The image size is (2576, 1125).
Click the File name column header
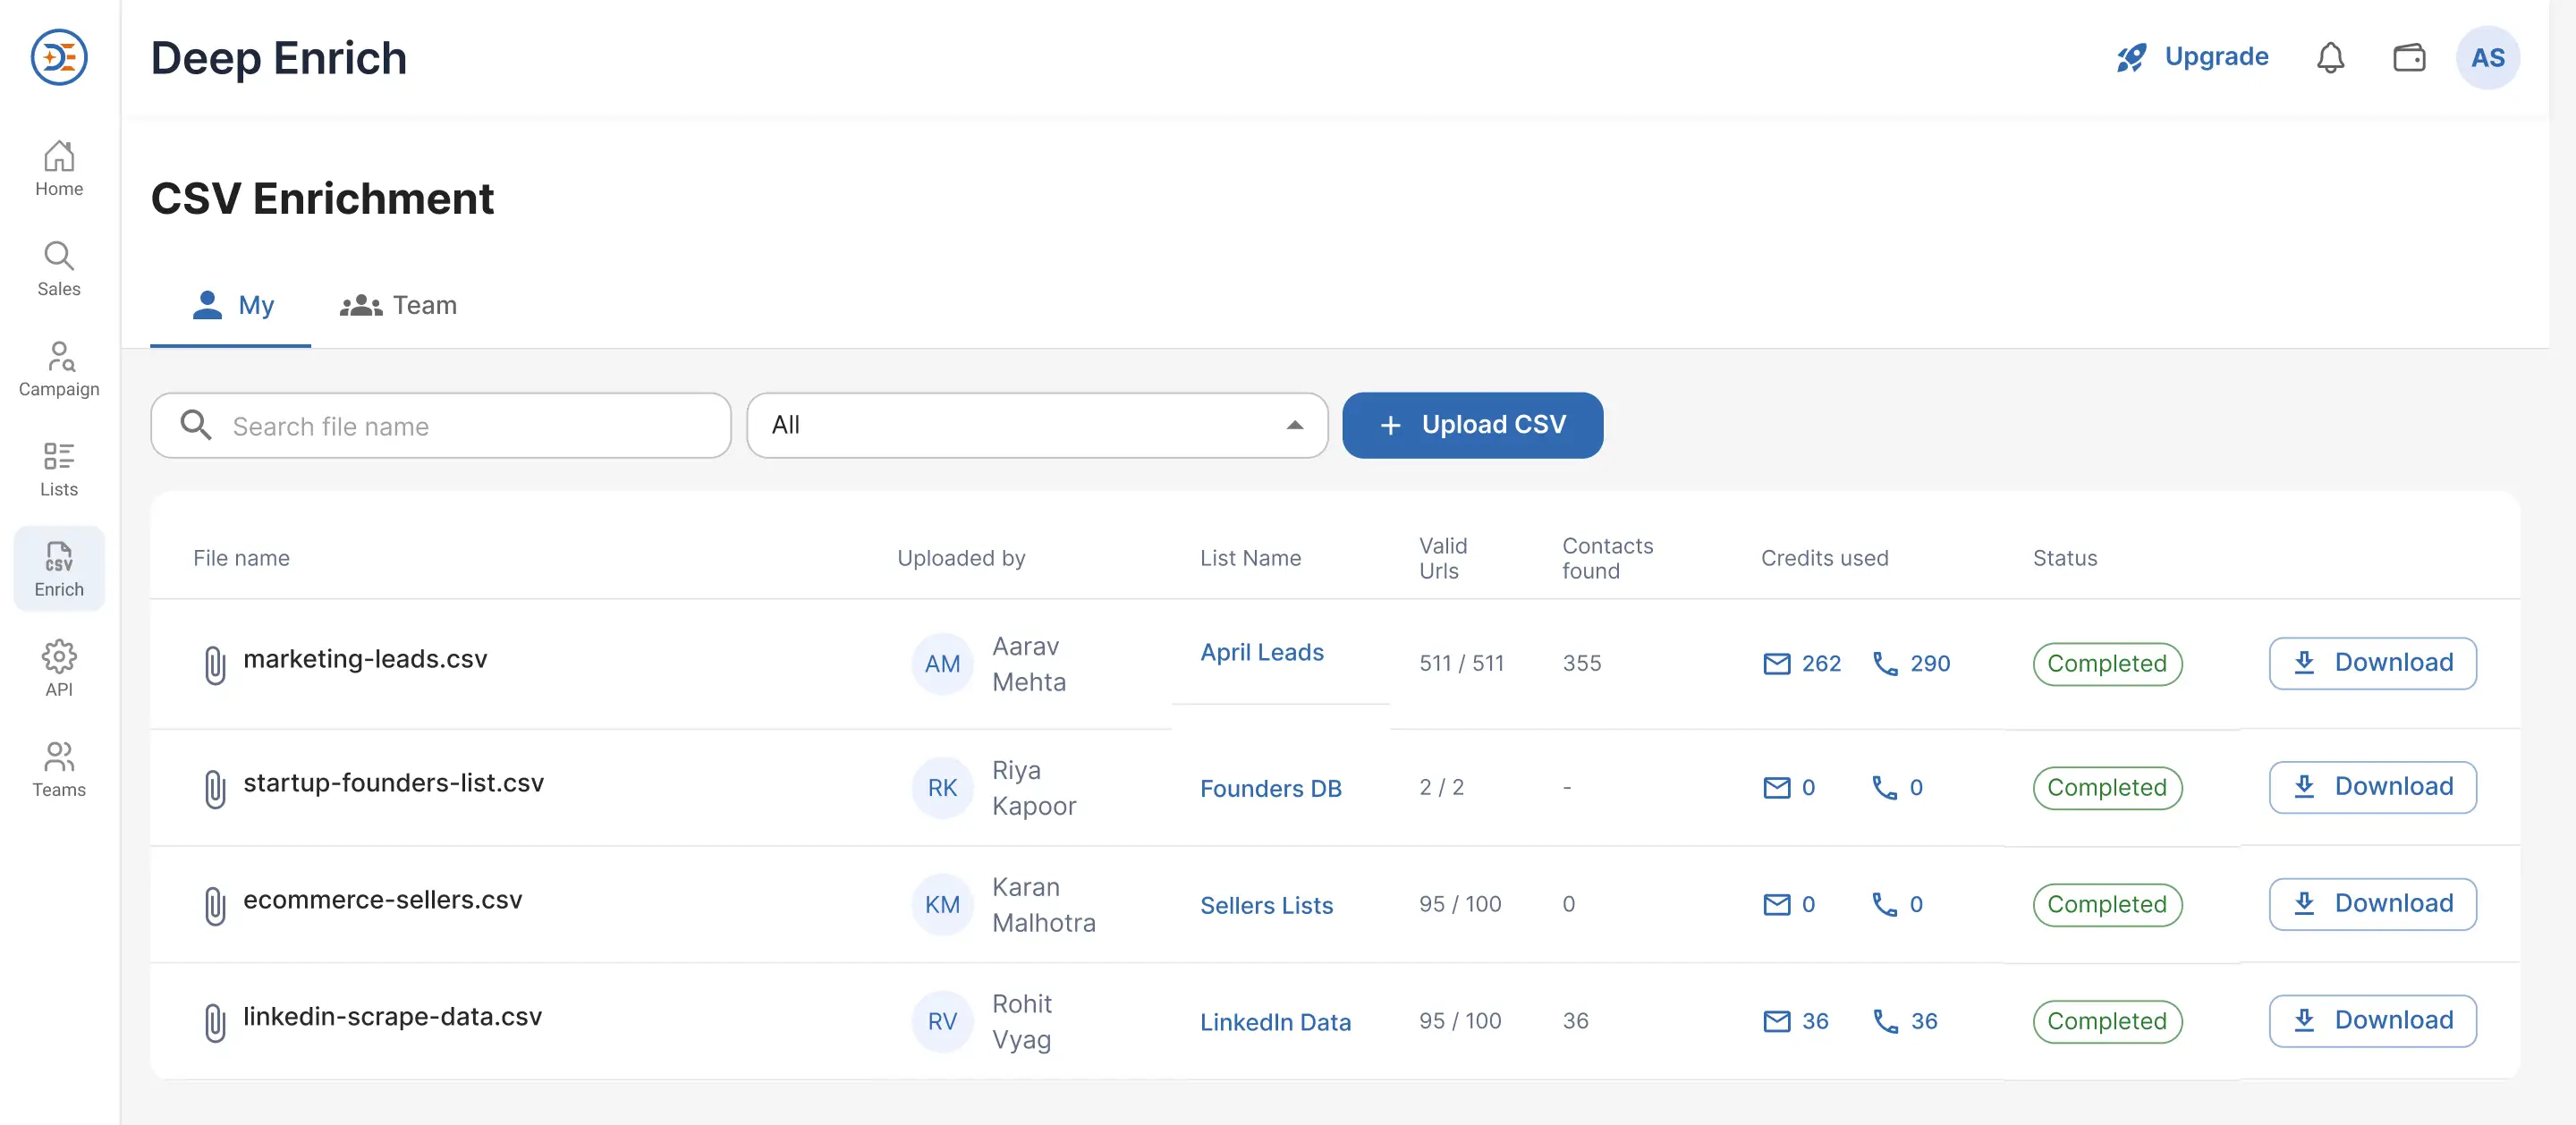coord(241,558)
